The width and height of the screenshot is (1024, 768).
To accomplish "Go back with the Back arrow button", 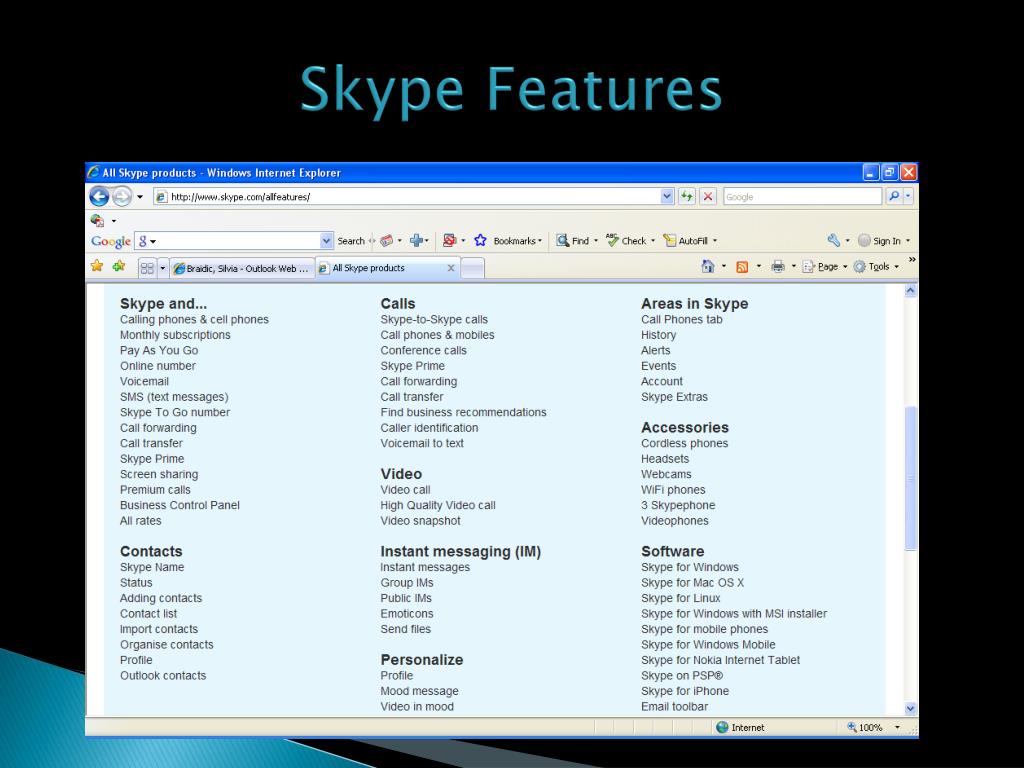I will point(99,196).
